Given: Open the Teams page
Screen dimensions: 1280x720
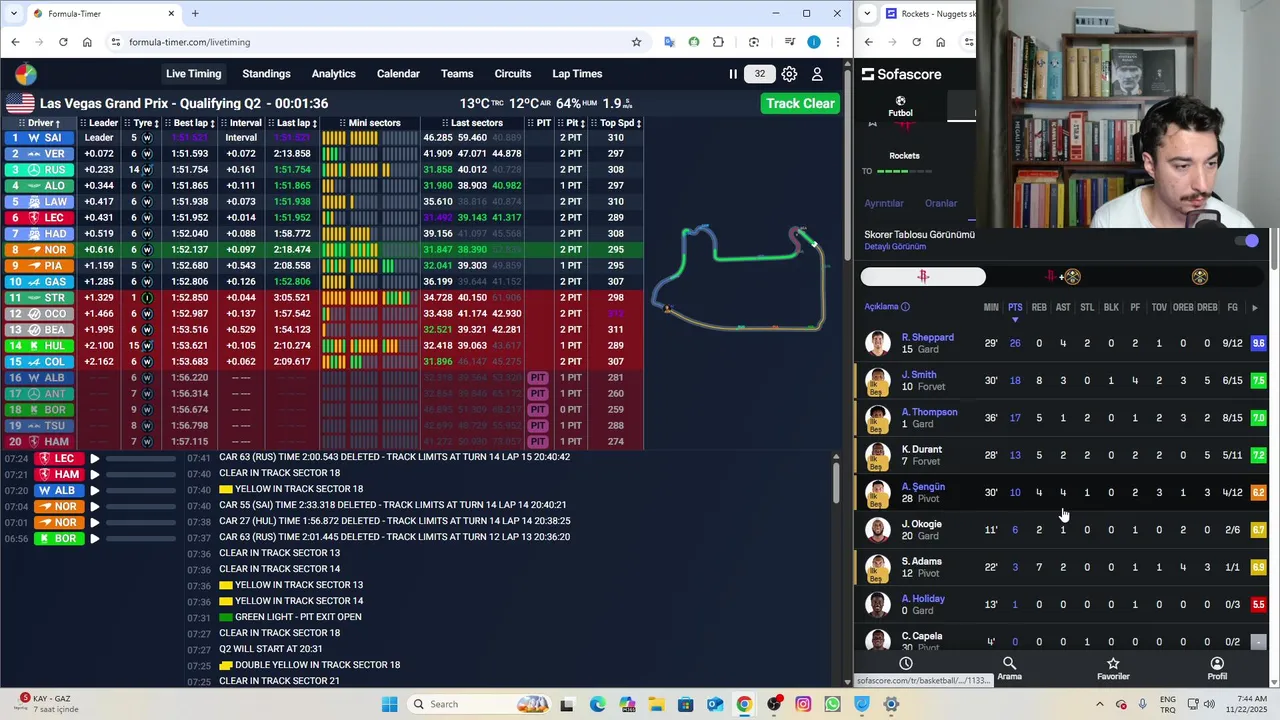Looking at the screenshot, I should point(457,74).
